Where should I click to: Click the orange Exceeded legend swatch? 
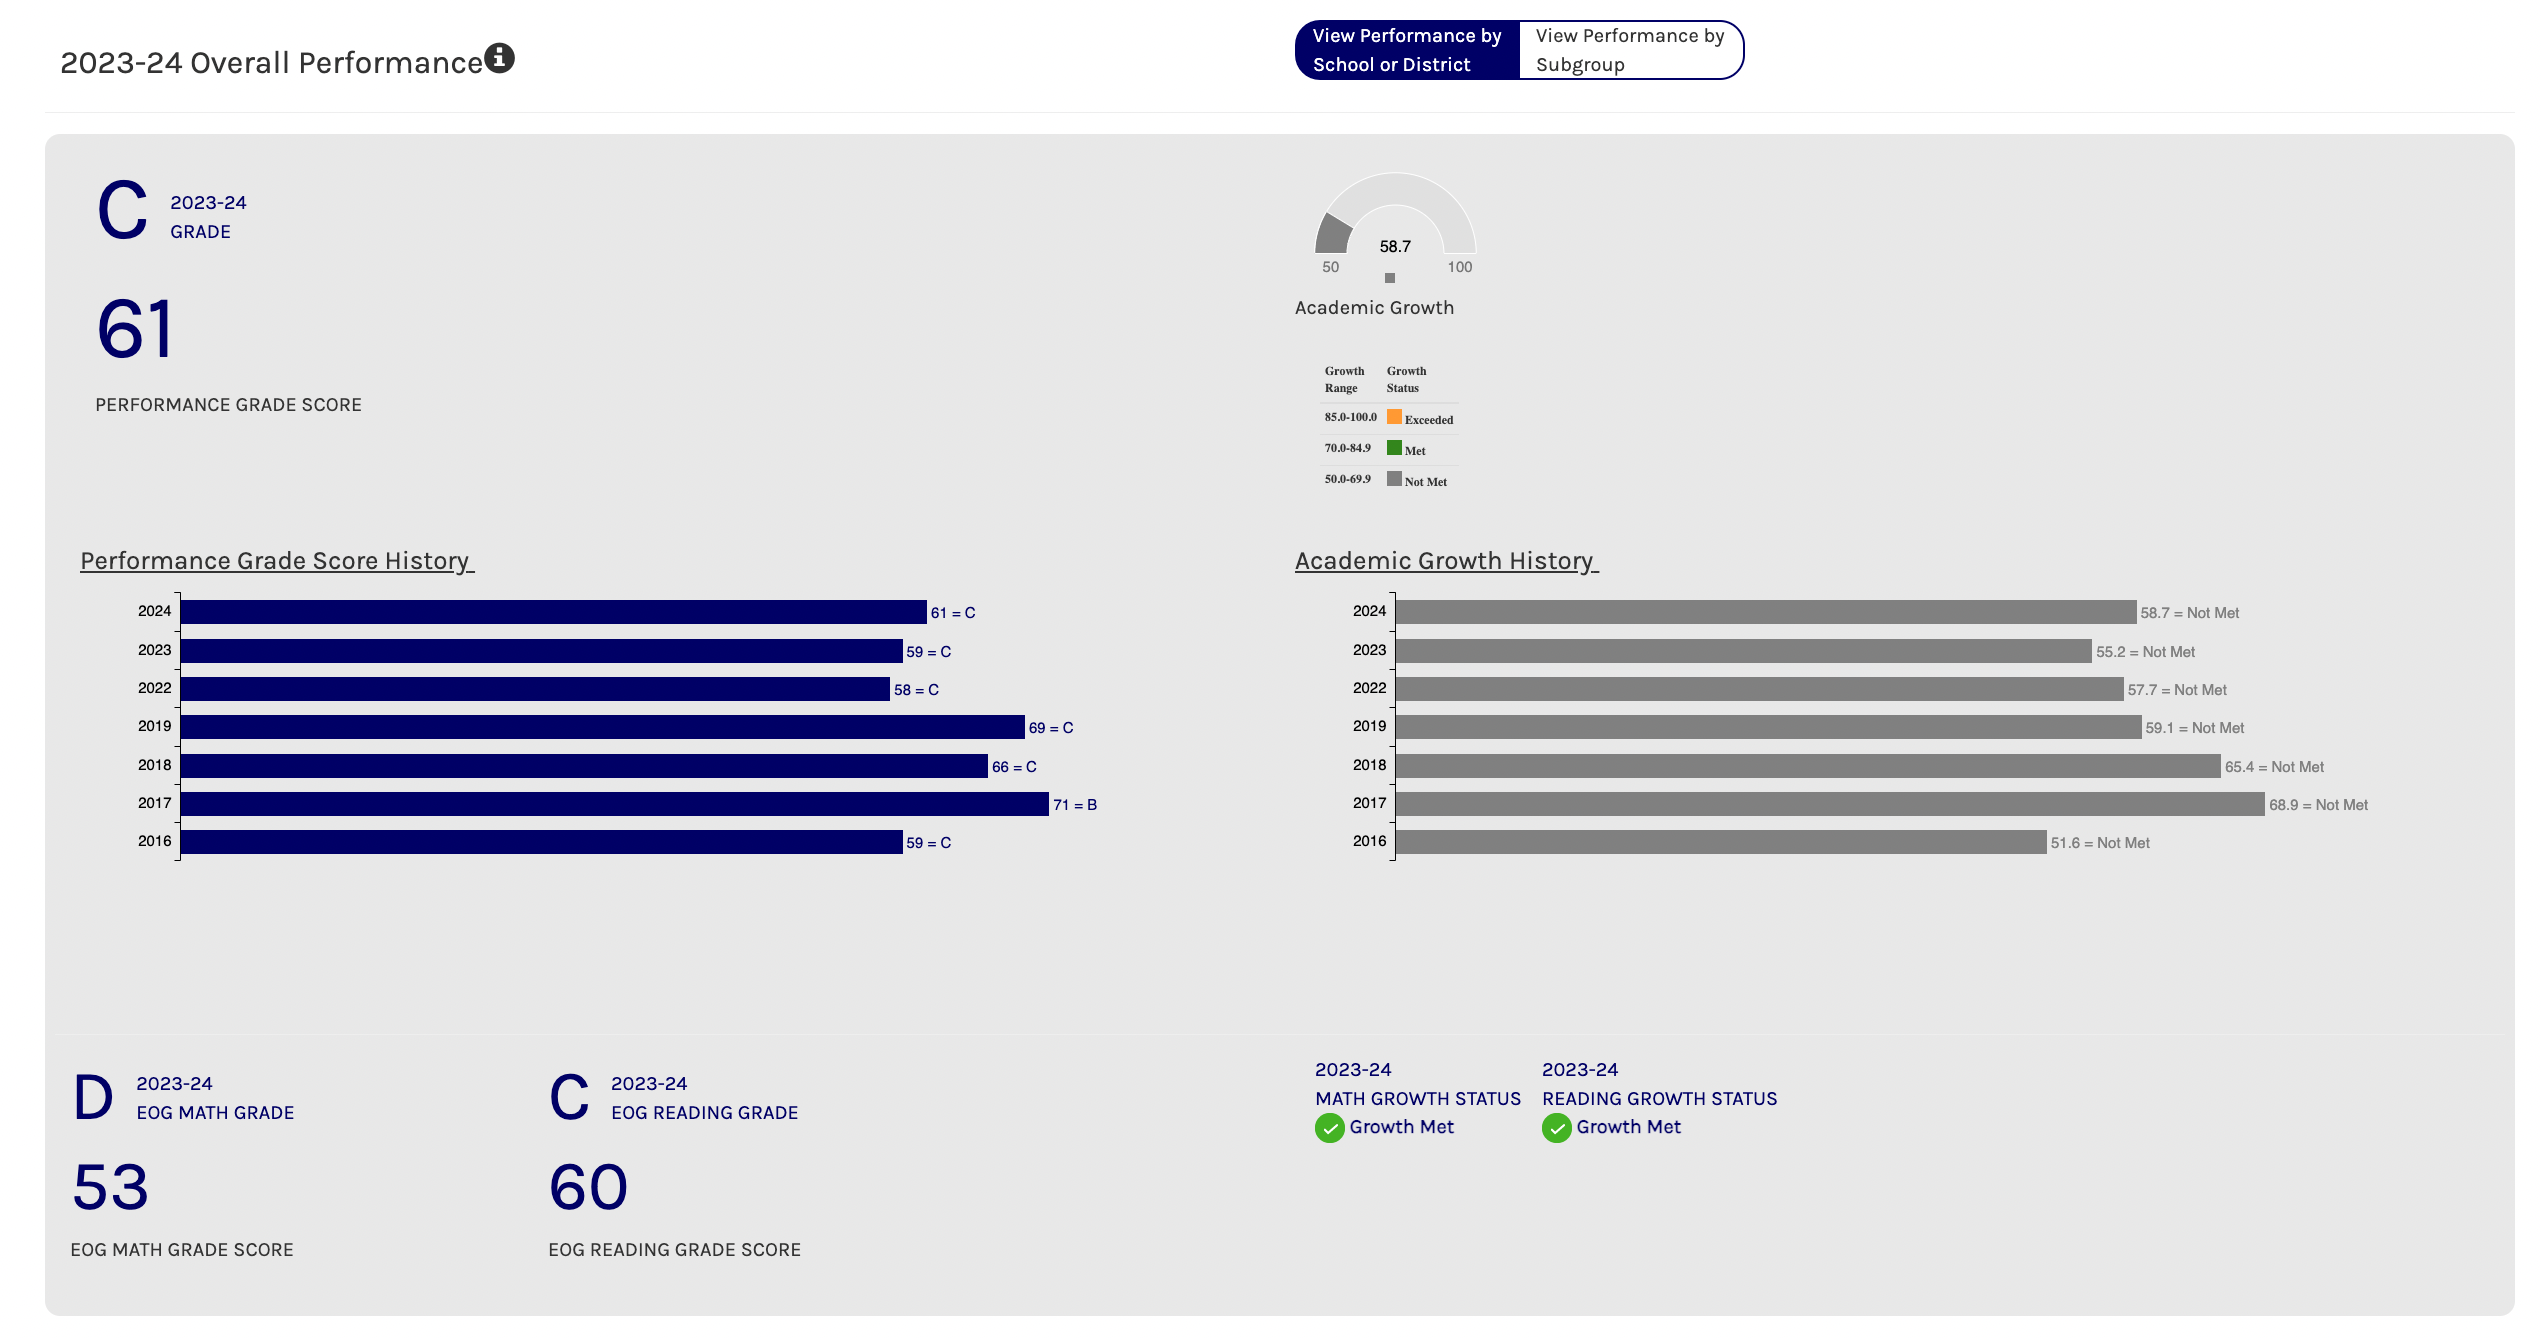(1393, 417)
